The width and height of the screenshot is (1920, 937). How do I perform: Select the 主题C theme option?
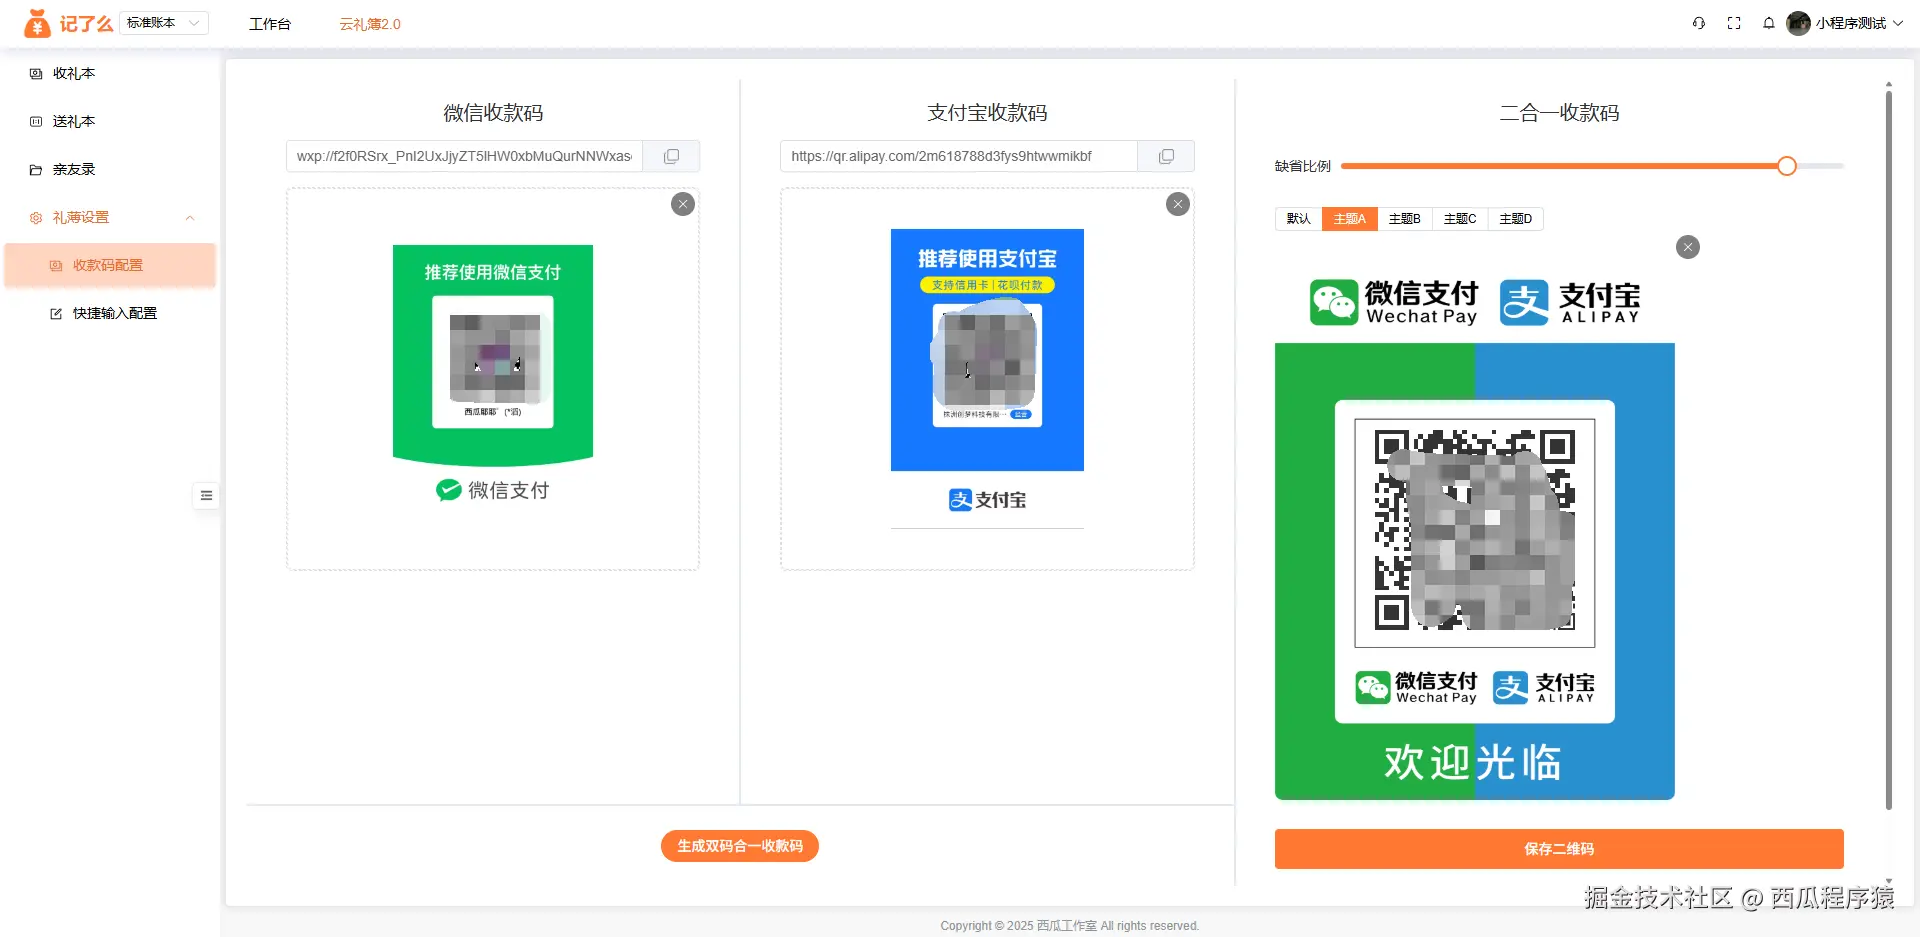[1460, 219]
